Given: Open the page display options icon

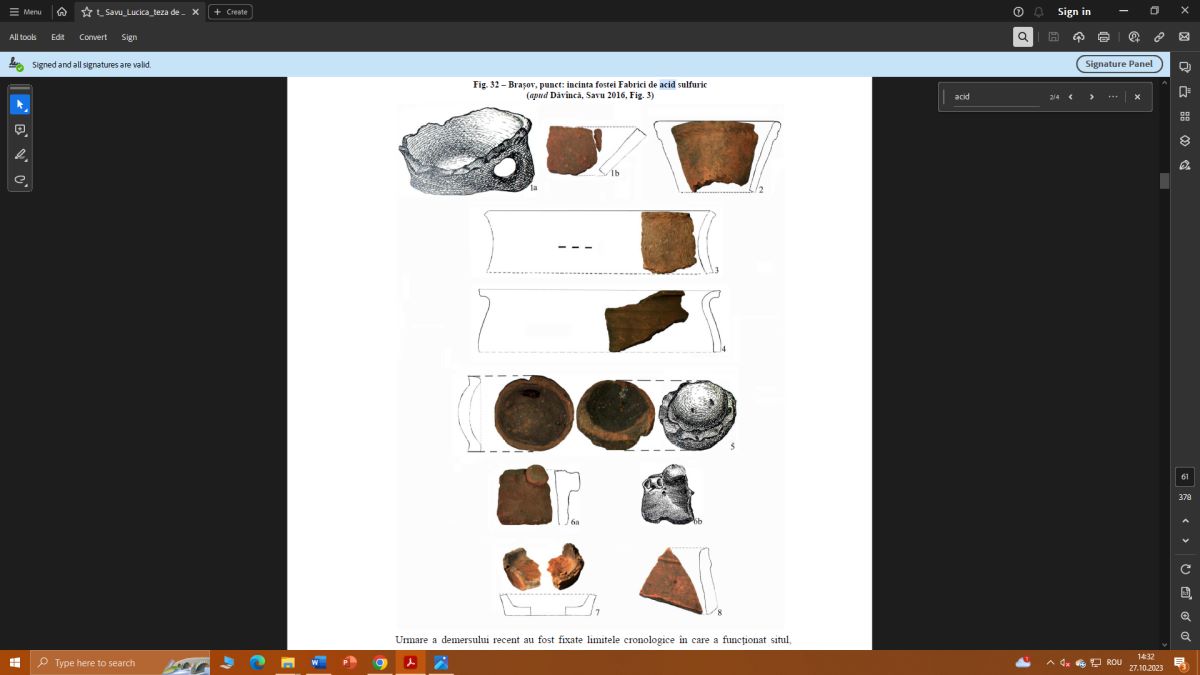Looking at the screenshot, I should pos(1185,593).
